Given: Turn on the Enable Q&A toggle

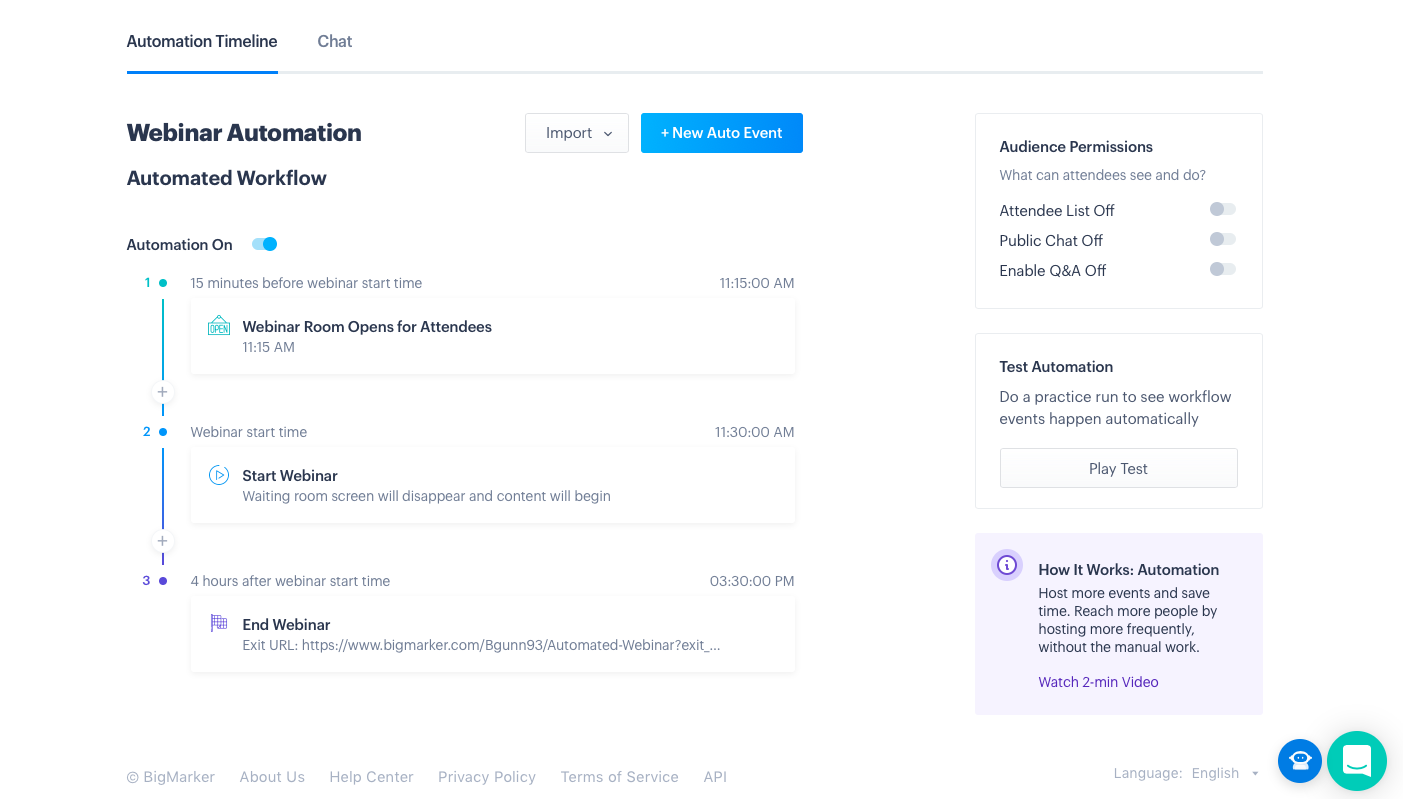Looking at the screenshot, I should click(1223, 269).
